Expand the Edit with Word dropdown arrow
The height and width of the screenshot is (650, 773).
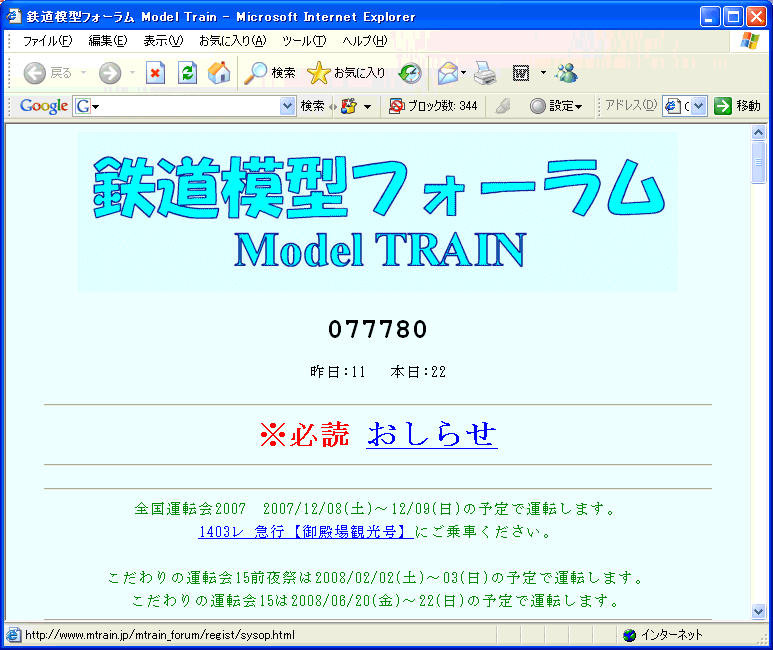pos(543,73)
